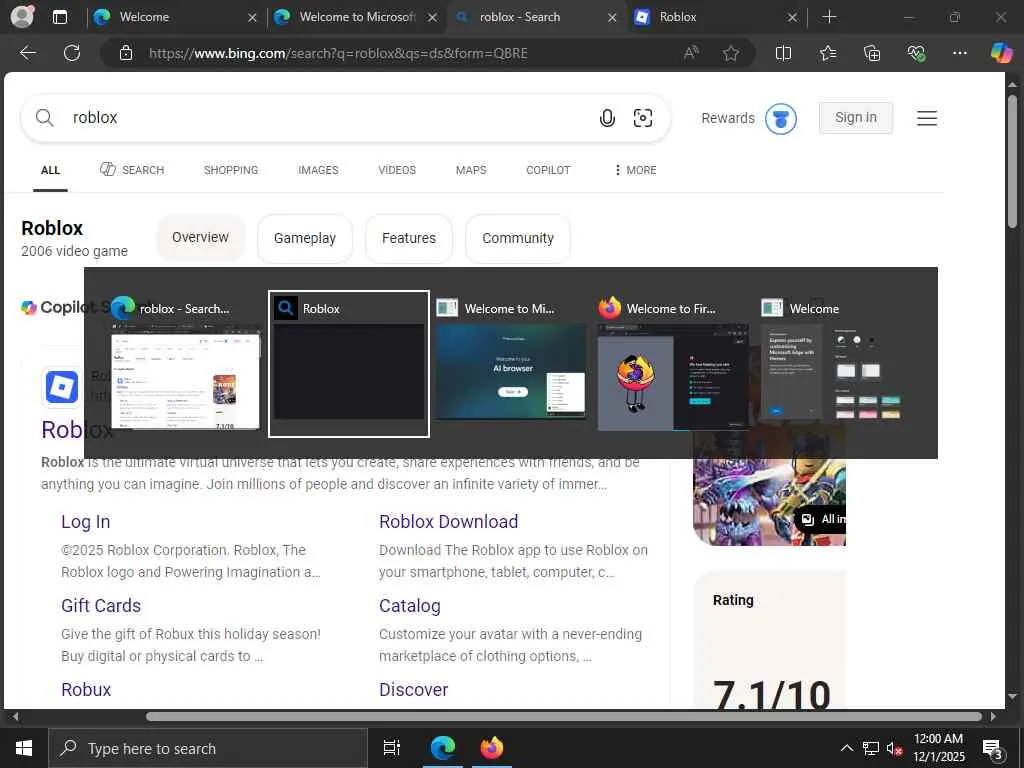Close the roblox - Search tab
Viewport: 1024px width, 768px height.
pyautogui.click(x=612, y=18)
